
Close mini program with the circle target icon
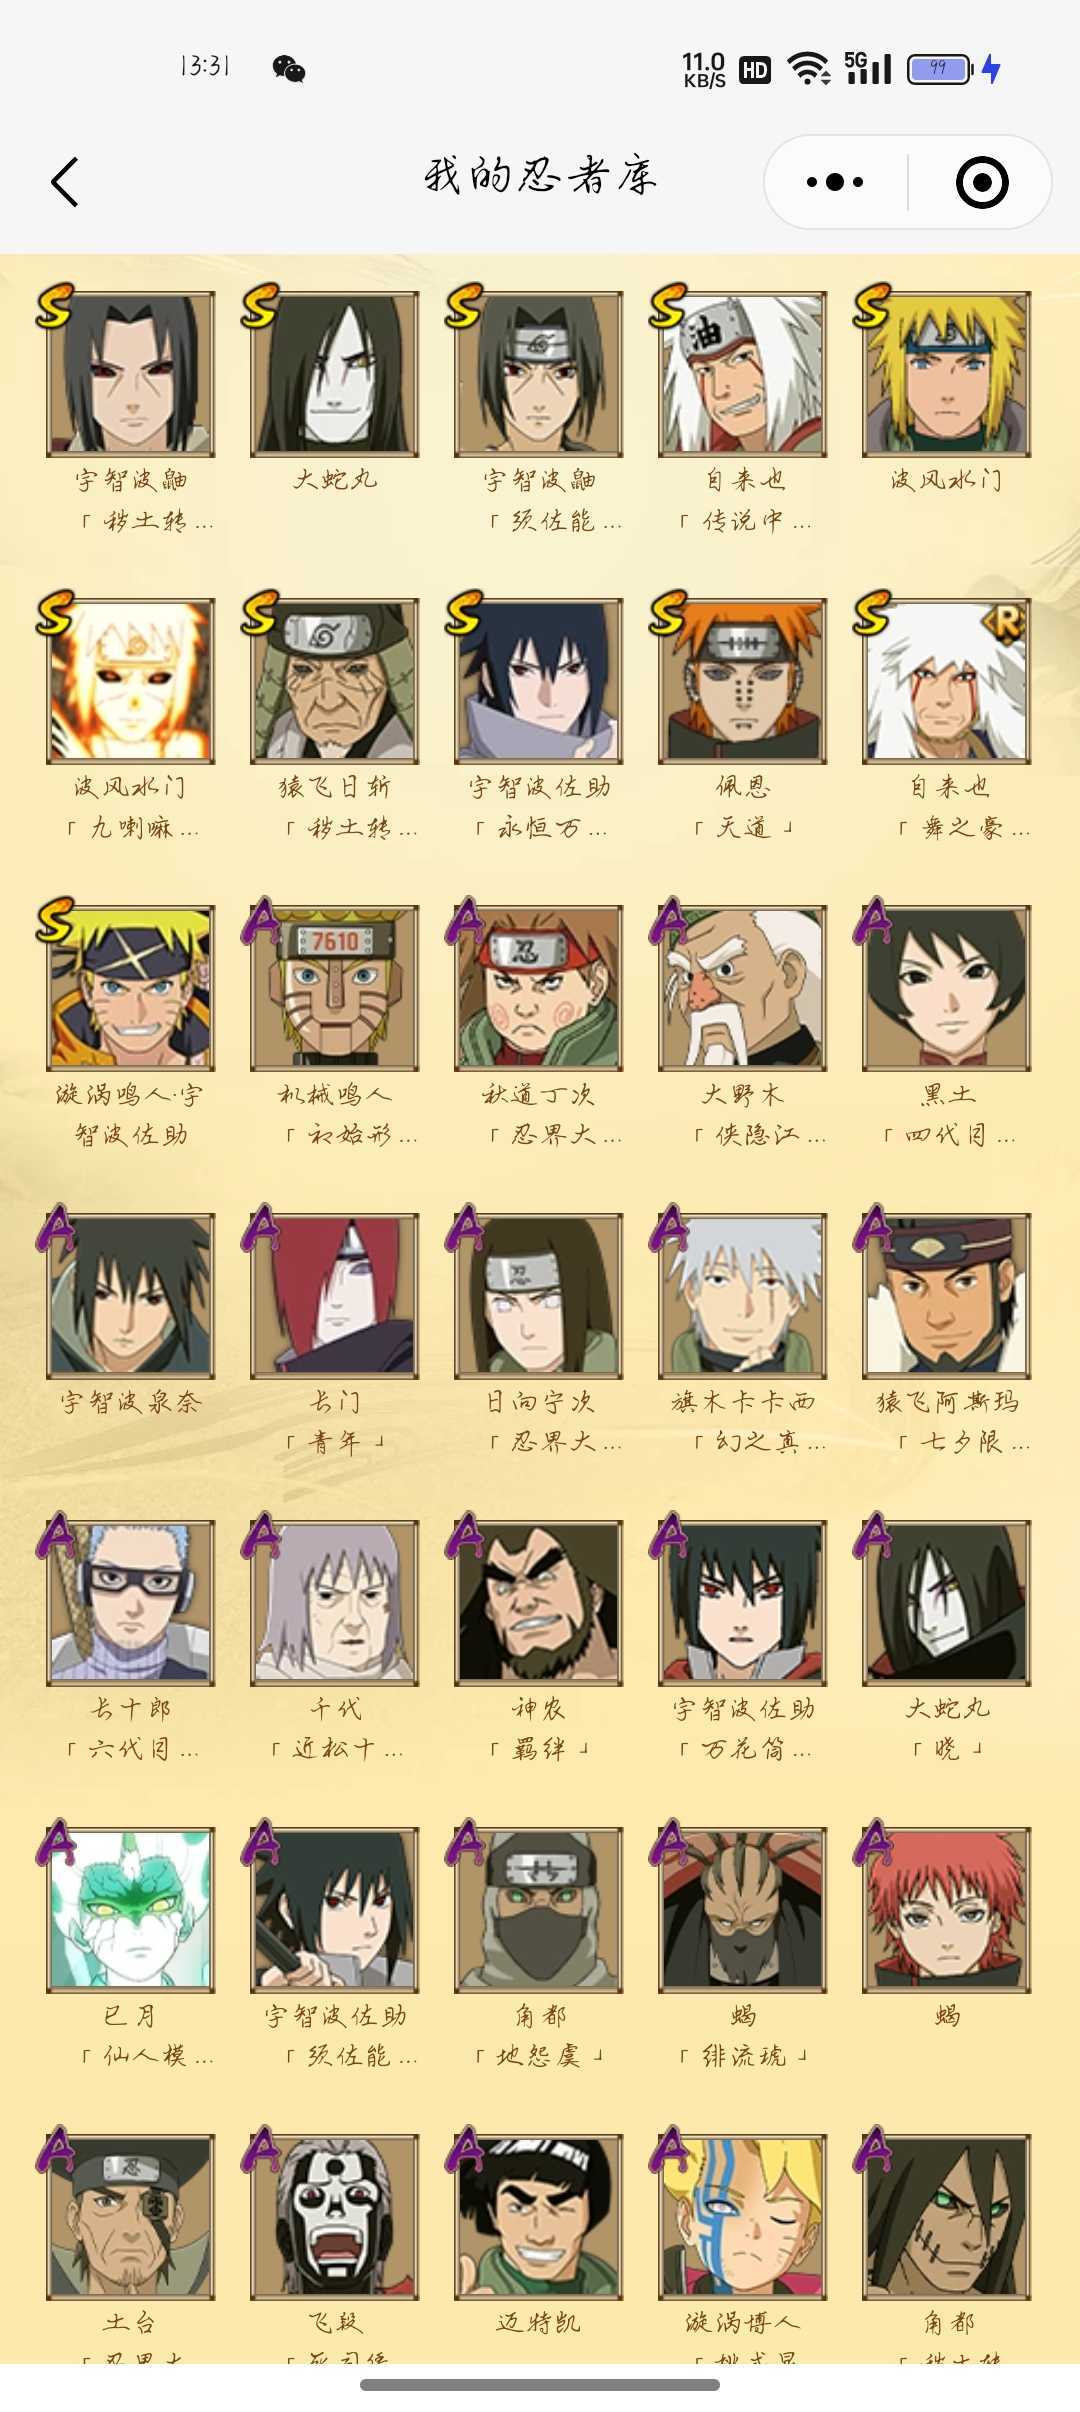[x=981, y=182]
